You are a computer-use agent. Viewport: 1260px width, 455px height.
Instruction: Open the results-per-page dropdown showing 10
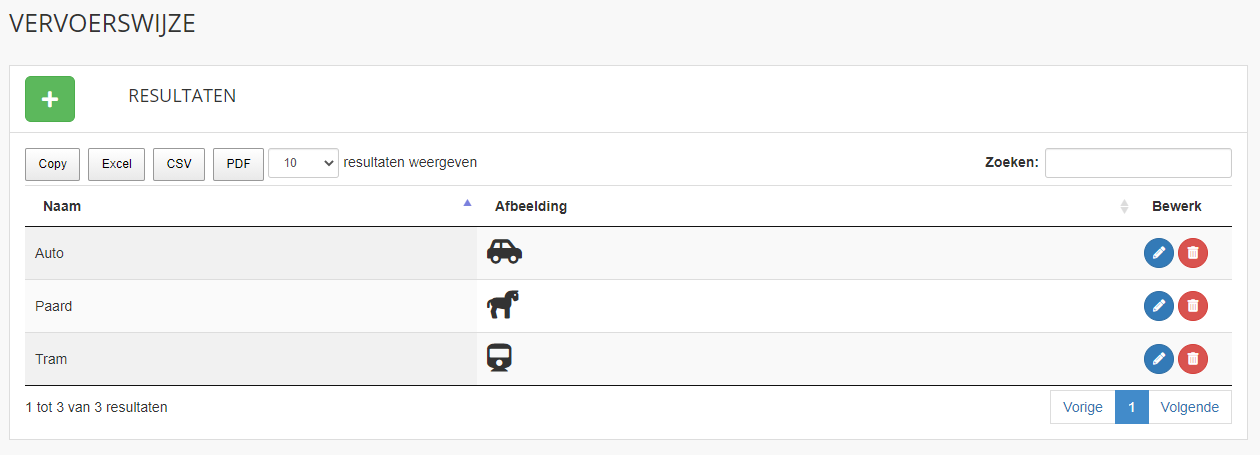pos(304,164)
